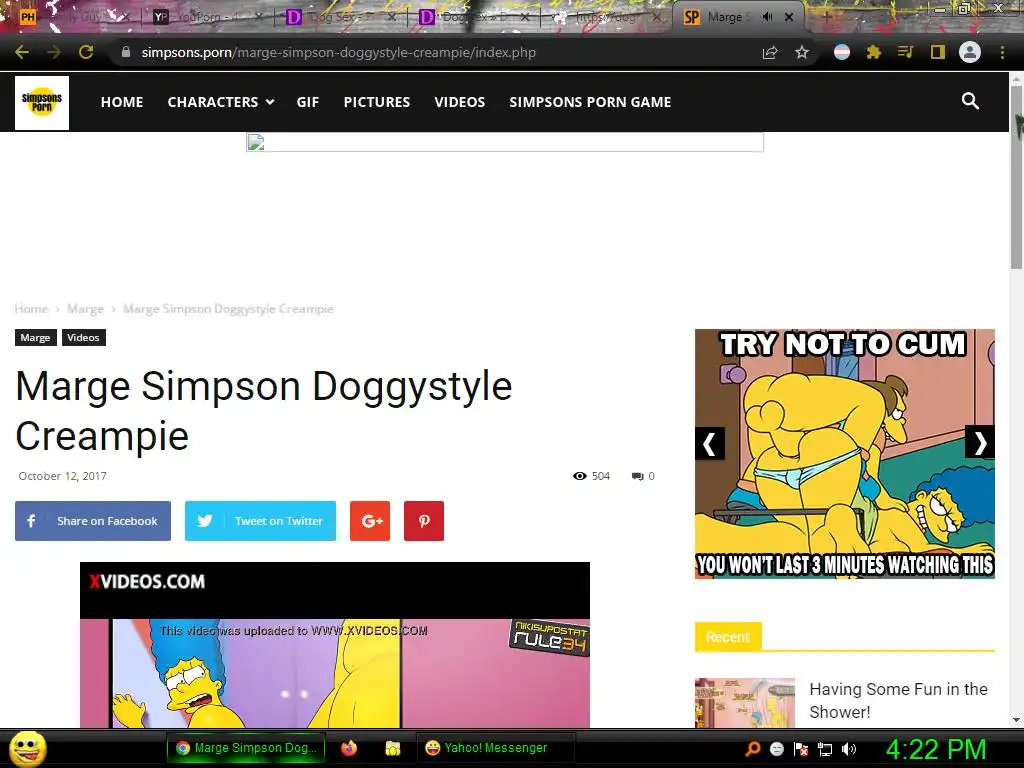The height and width of the screenshot is (768, 1024).
Task: Click the Home breadcrumb link
Action: [x=31, y=308]
